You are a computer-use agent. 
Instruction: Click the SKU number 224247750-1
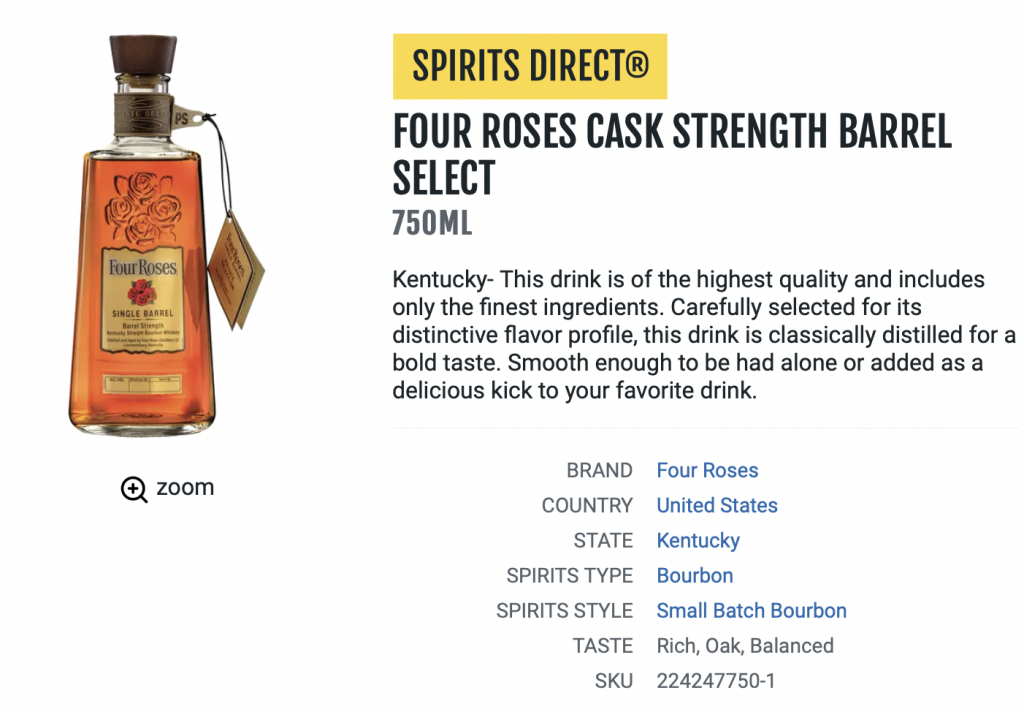[x=716, y=680]
